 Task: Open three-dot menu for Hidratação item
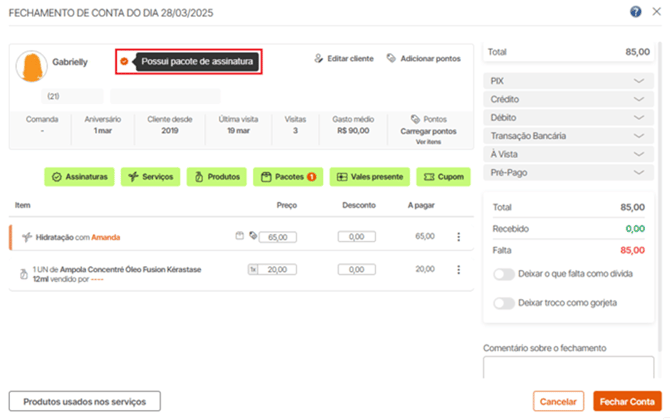coord(459,237)
